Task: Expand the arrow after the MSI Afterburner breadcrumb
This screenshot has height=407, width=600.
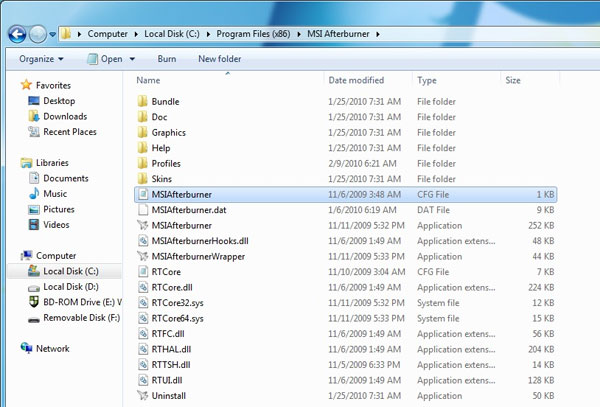Action: [378, 34]
